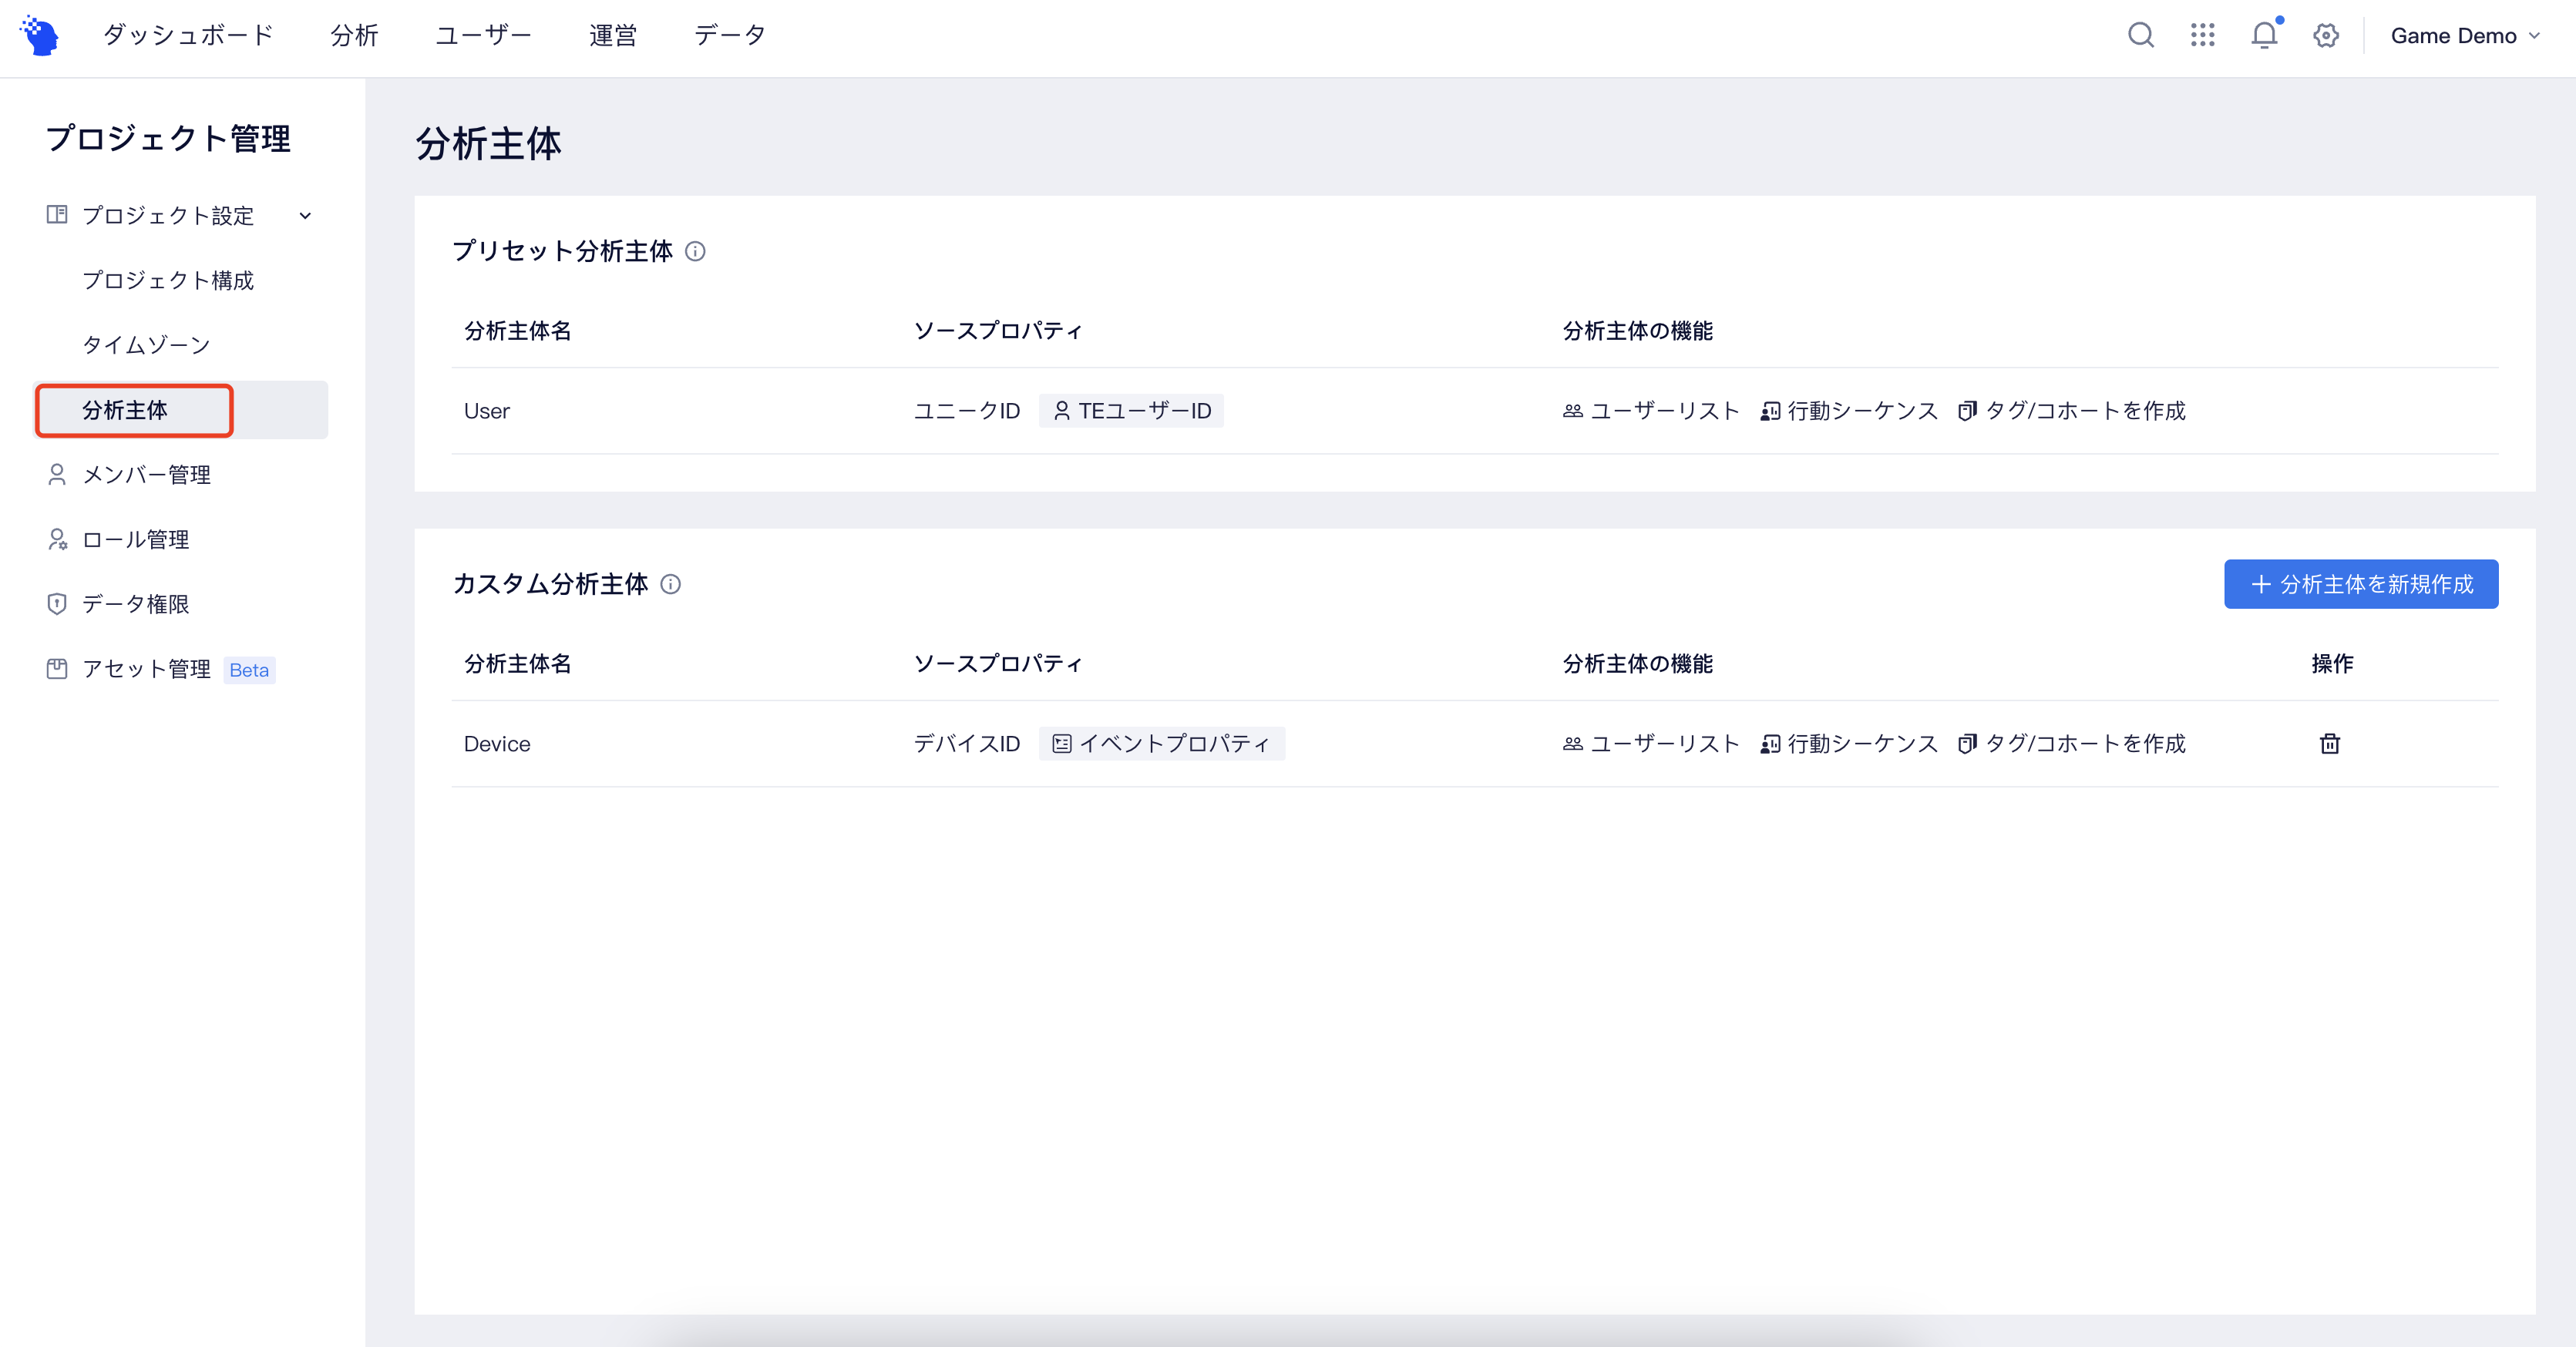Click タグ/コホートを作成 icon in User row
The width and height of the screenshot is (2576, 1347).
1967,411
